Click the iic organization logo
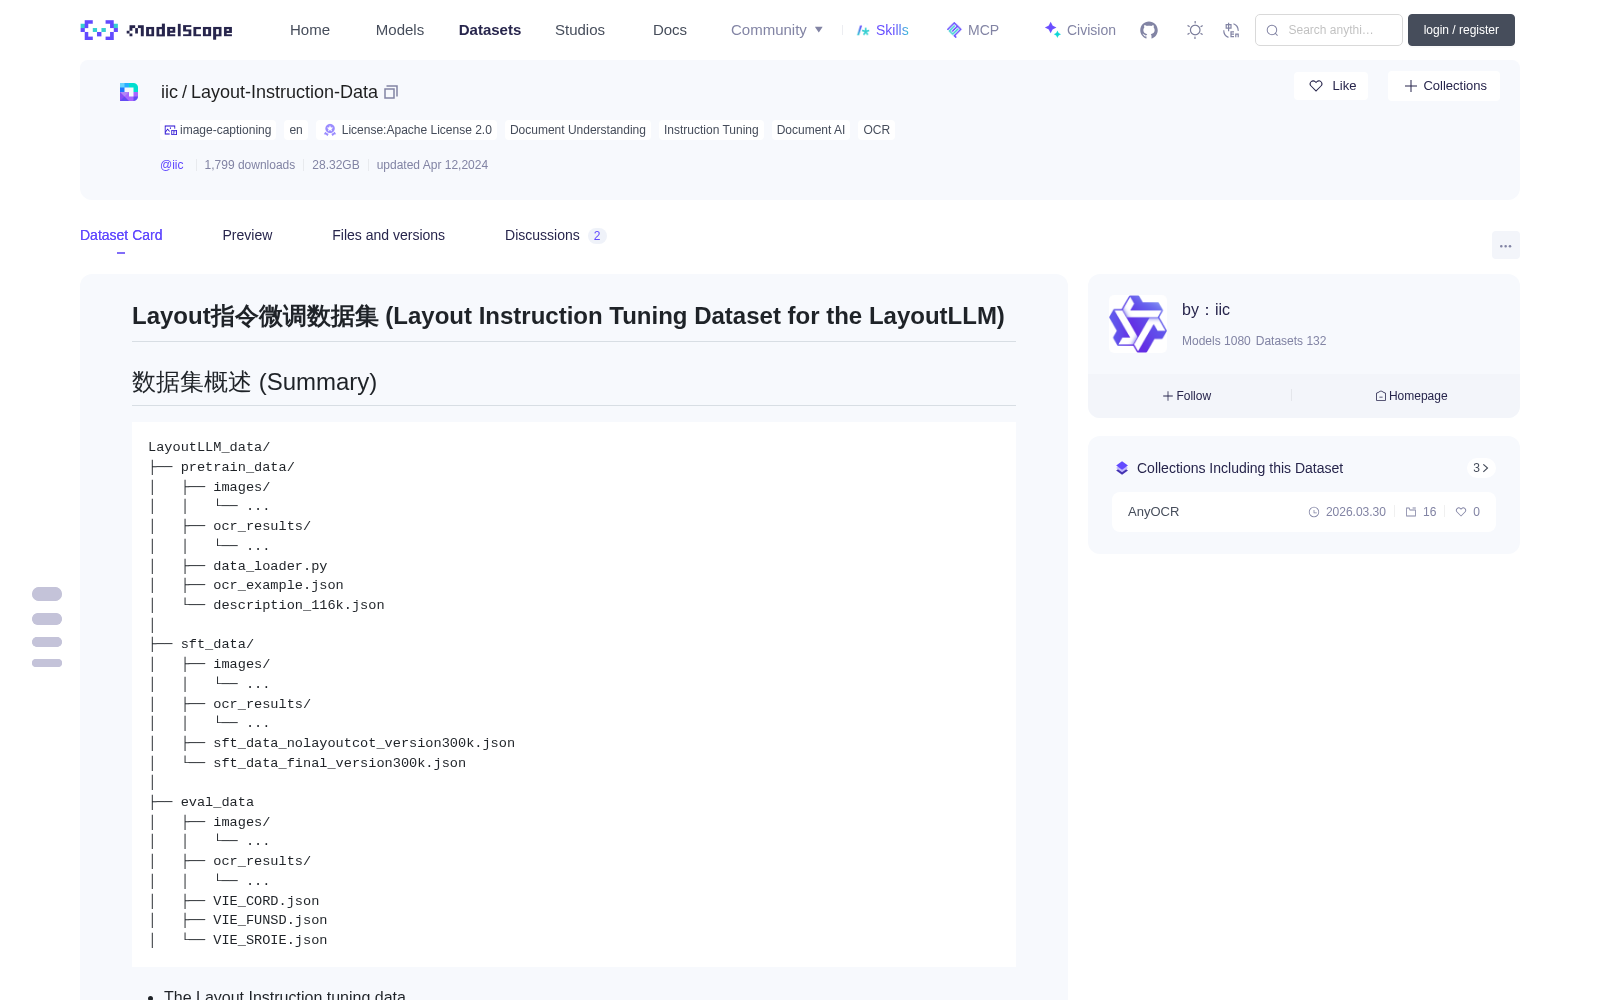1600x1000 pixels. click(x=1138, y=324)
